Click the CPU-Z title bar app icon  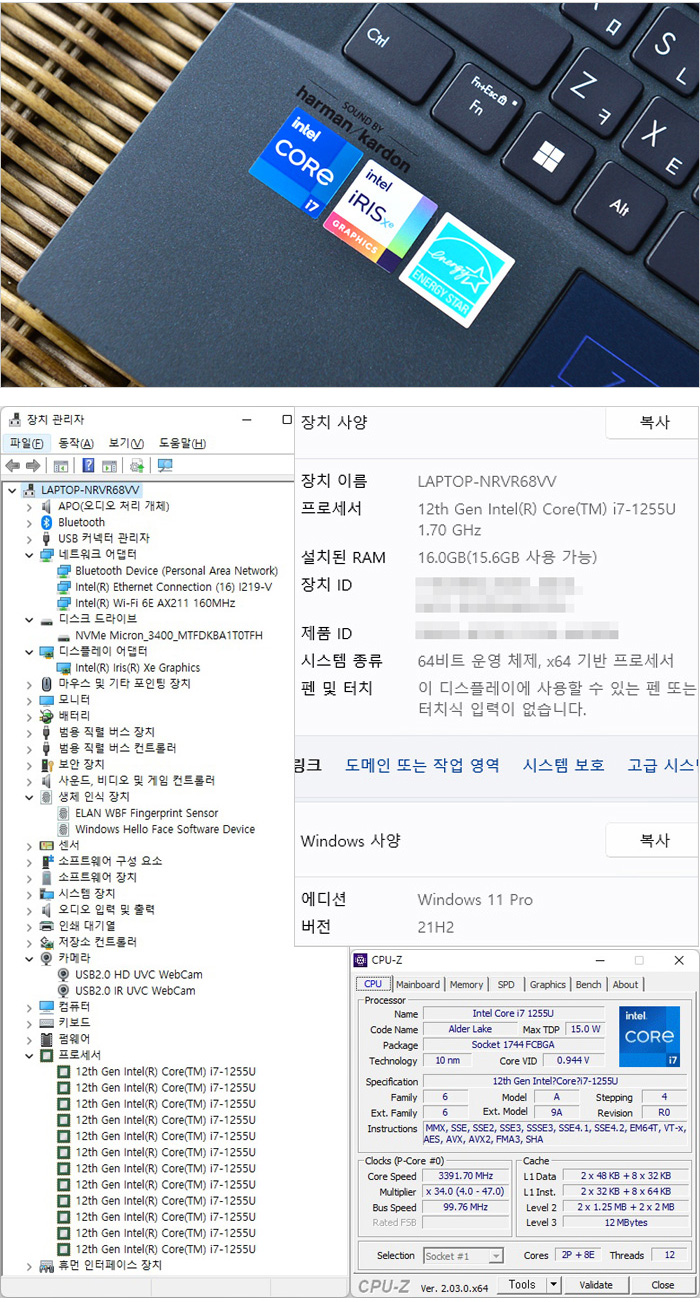[361, 960]
